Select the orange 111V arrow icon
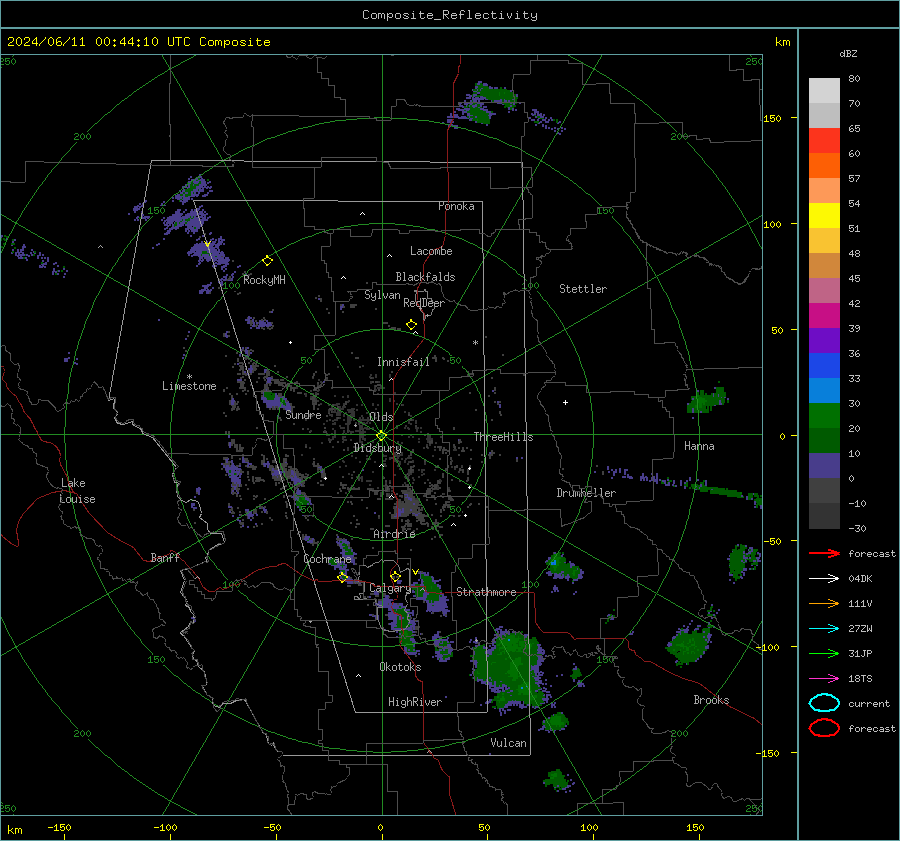The image size is (900, 841). pos(824,603)
